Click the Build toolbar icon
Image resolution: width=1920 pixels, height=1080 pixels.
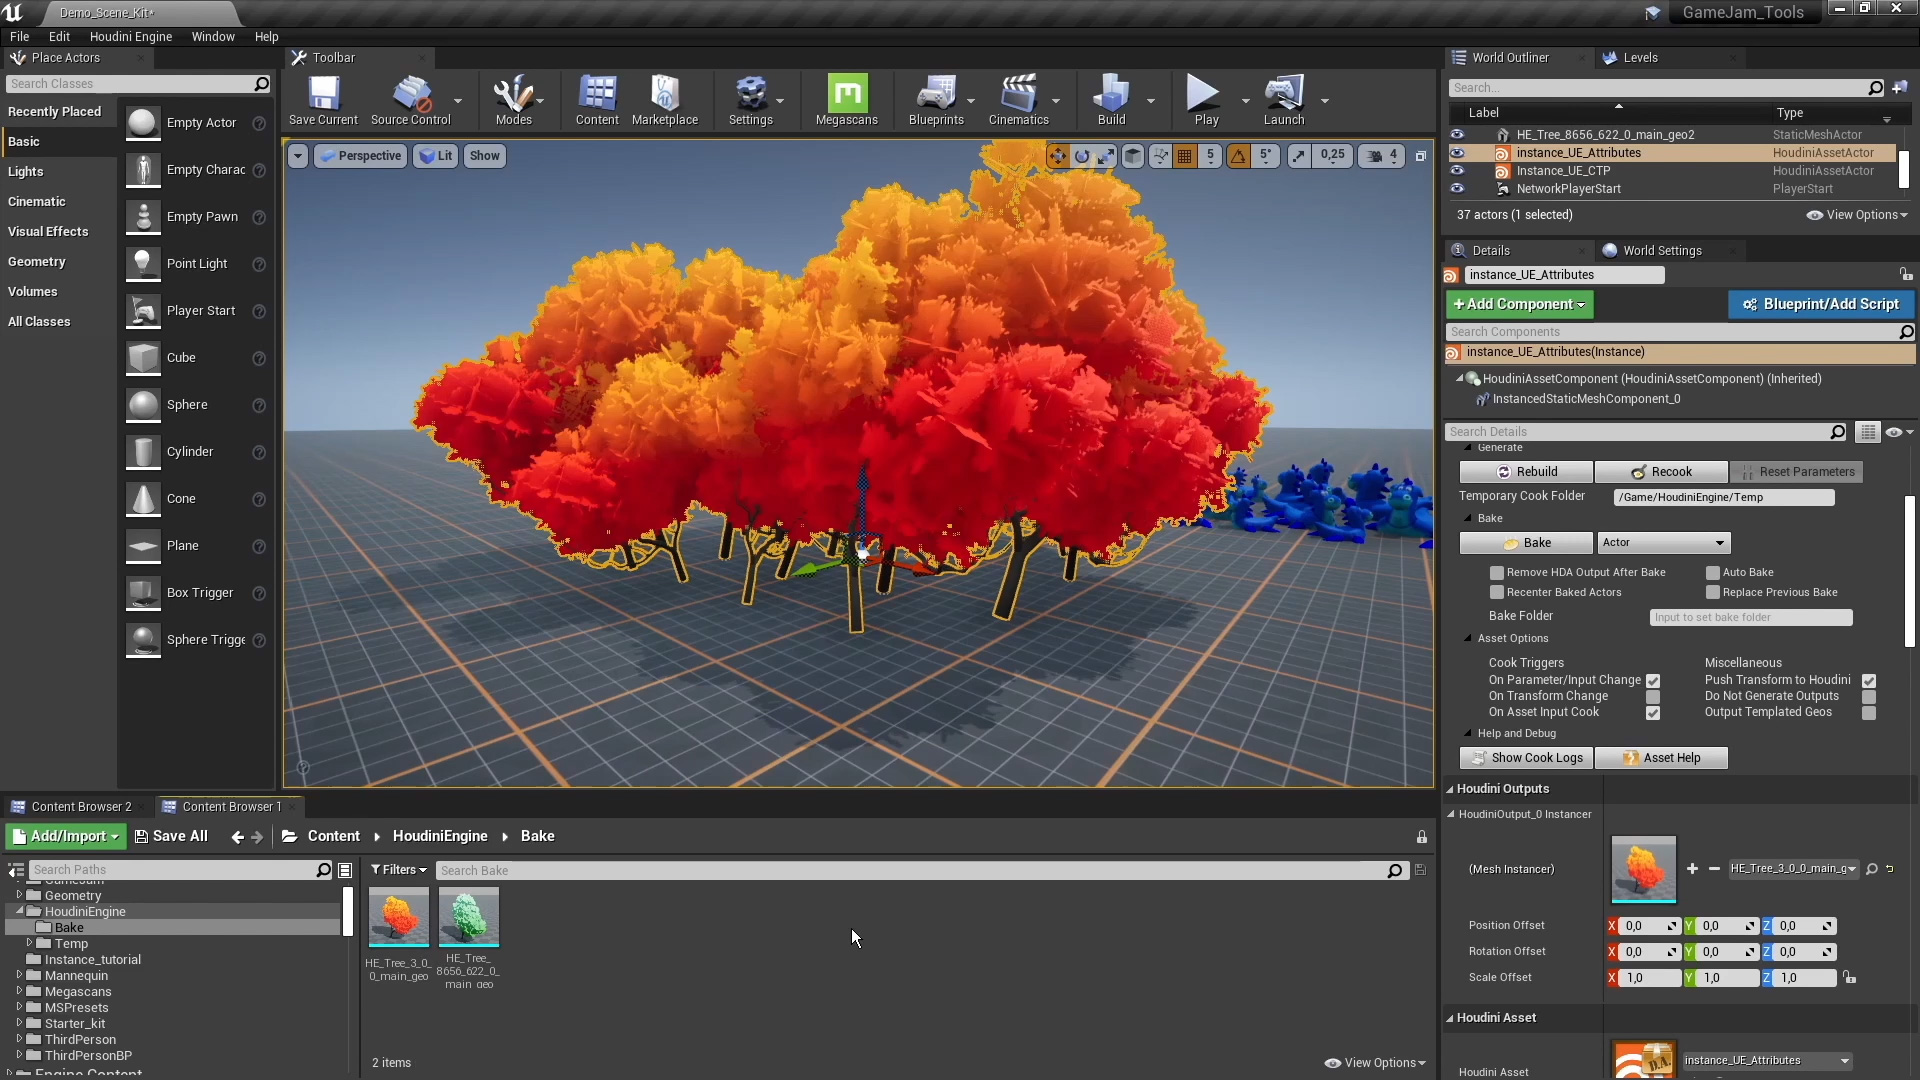(1112, 99)
